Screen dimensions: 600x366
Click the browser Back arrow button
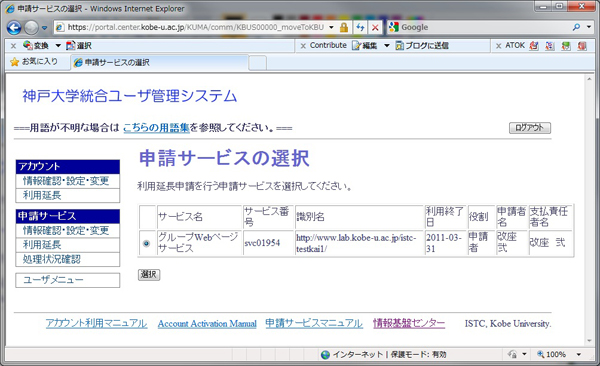click(14, 28)
